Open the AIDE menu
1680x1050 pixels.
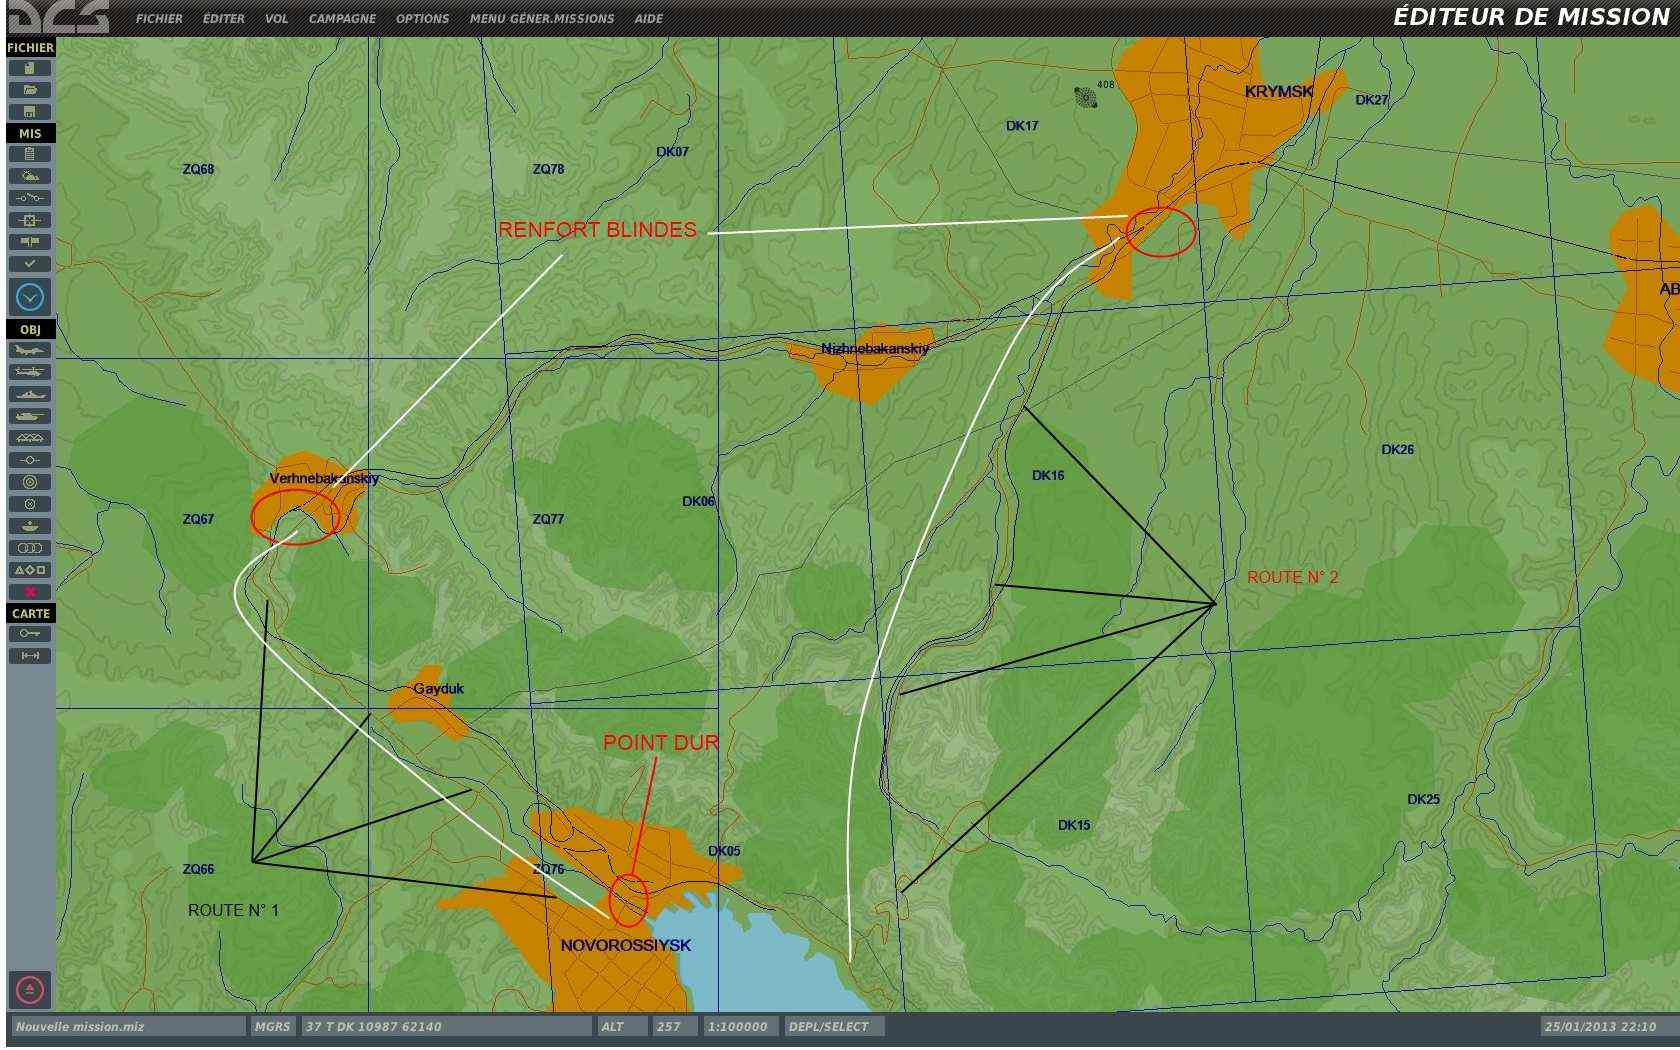coord(649,19)
